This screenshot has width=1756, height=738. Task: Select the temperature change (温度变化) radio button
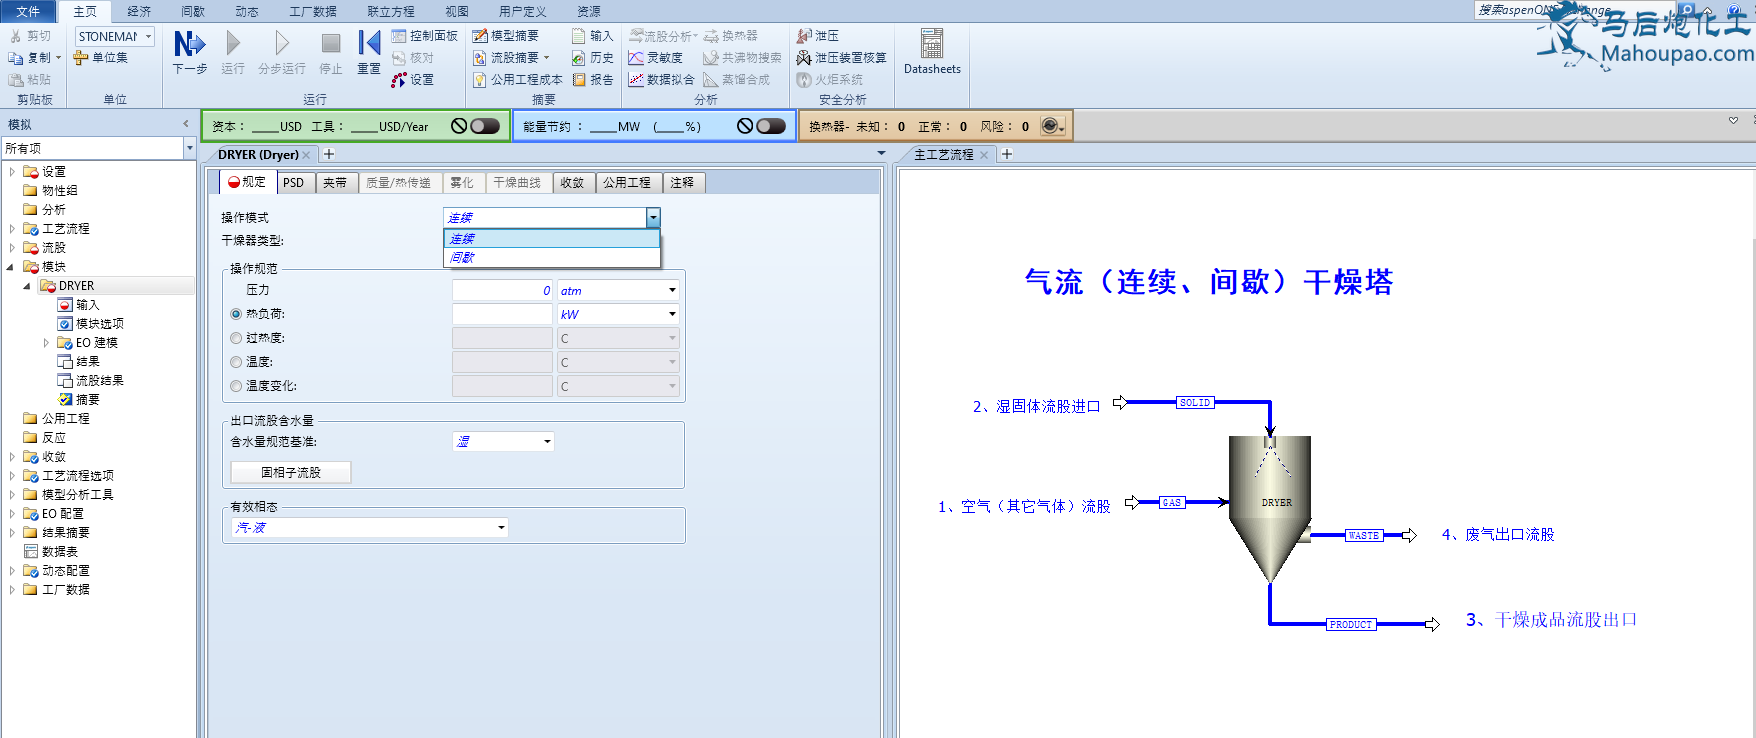236,386
